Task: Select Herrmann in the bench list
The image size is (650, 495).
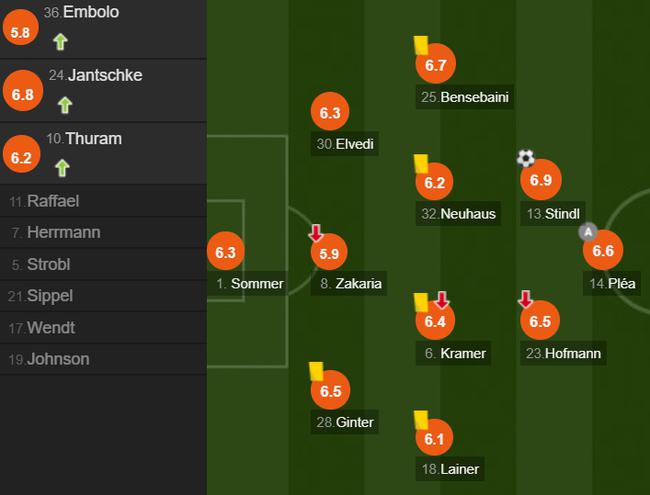Action: (x=103, y=233)
